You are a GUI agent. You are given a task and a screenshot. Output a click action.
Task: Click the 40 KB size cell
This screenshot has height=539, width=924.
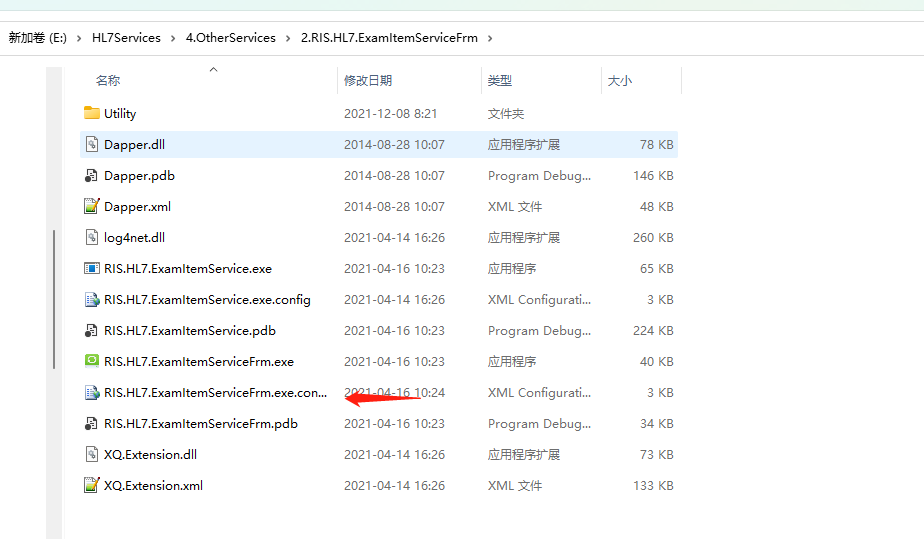tap(656, 362)
